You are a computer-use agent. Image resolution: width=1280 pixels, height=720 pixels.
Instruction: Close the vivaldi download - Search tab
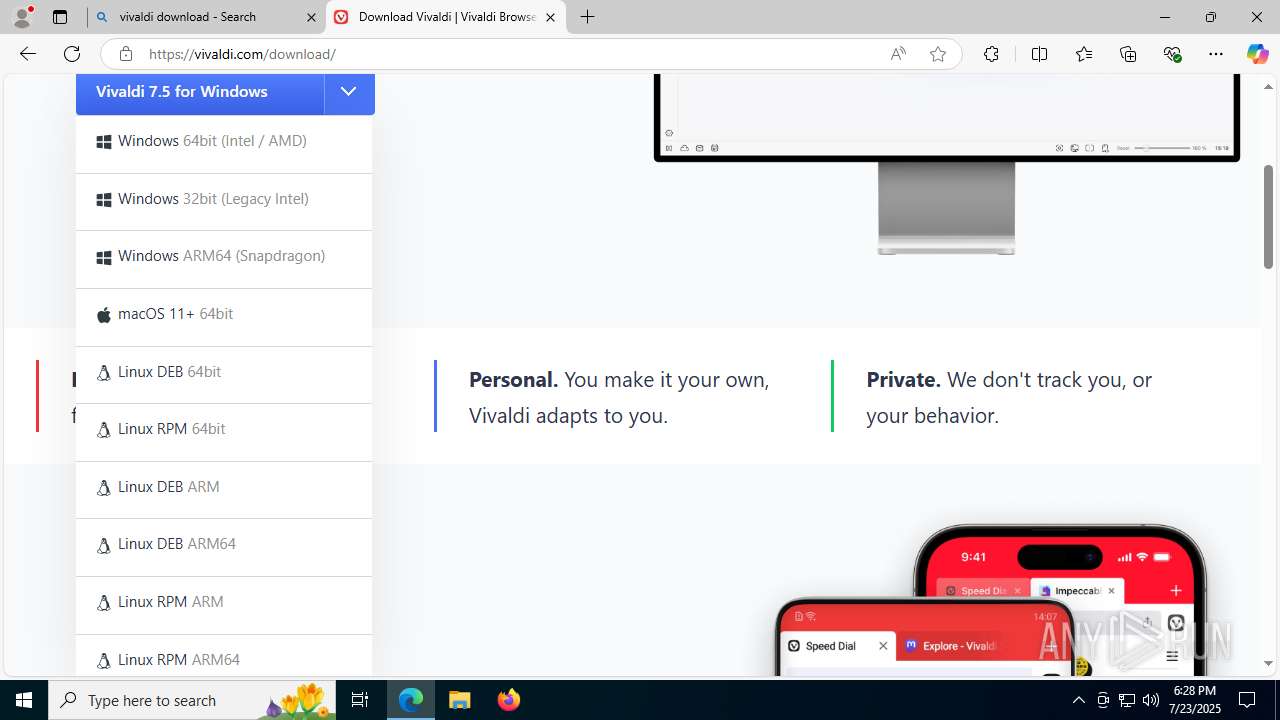[x=311, y=17]
